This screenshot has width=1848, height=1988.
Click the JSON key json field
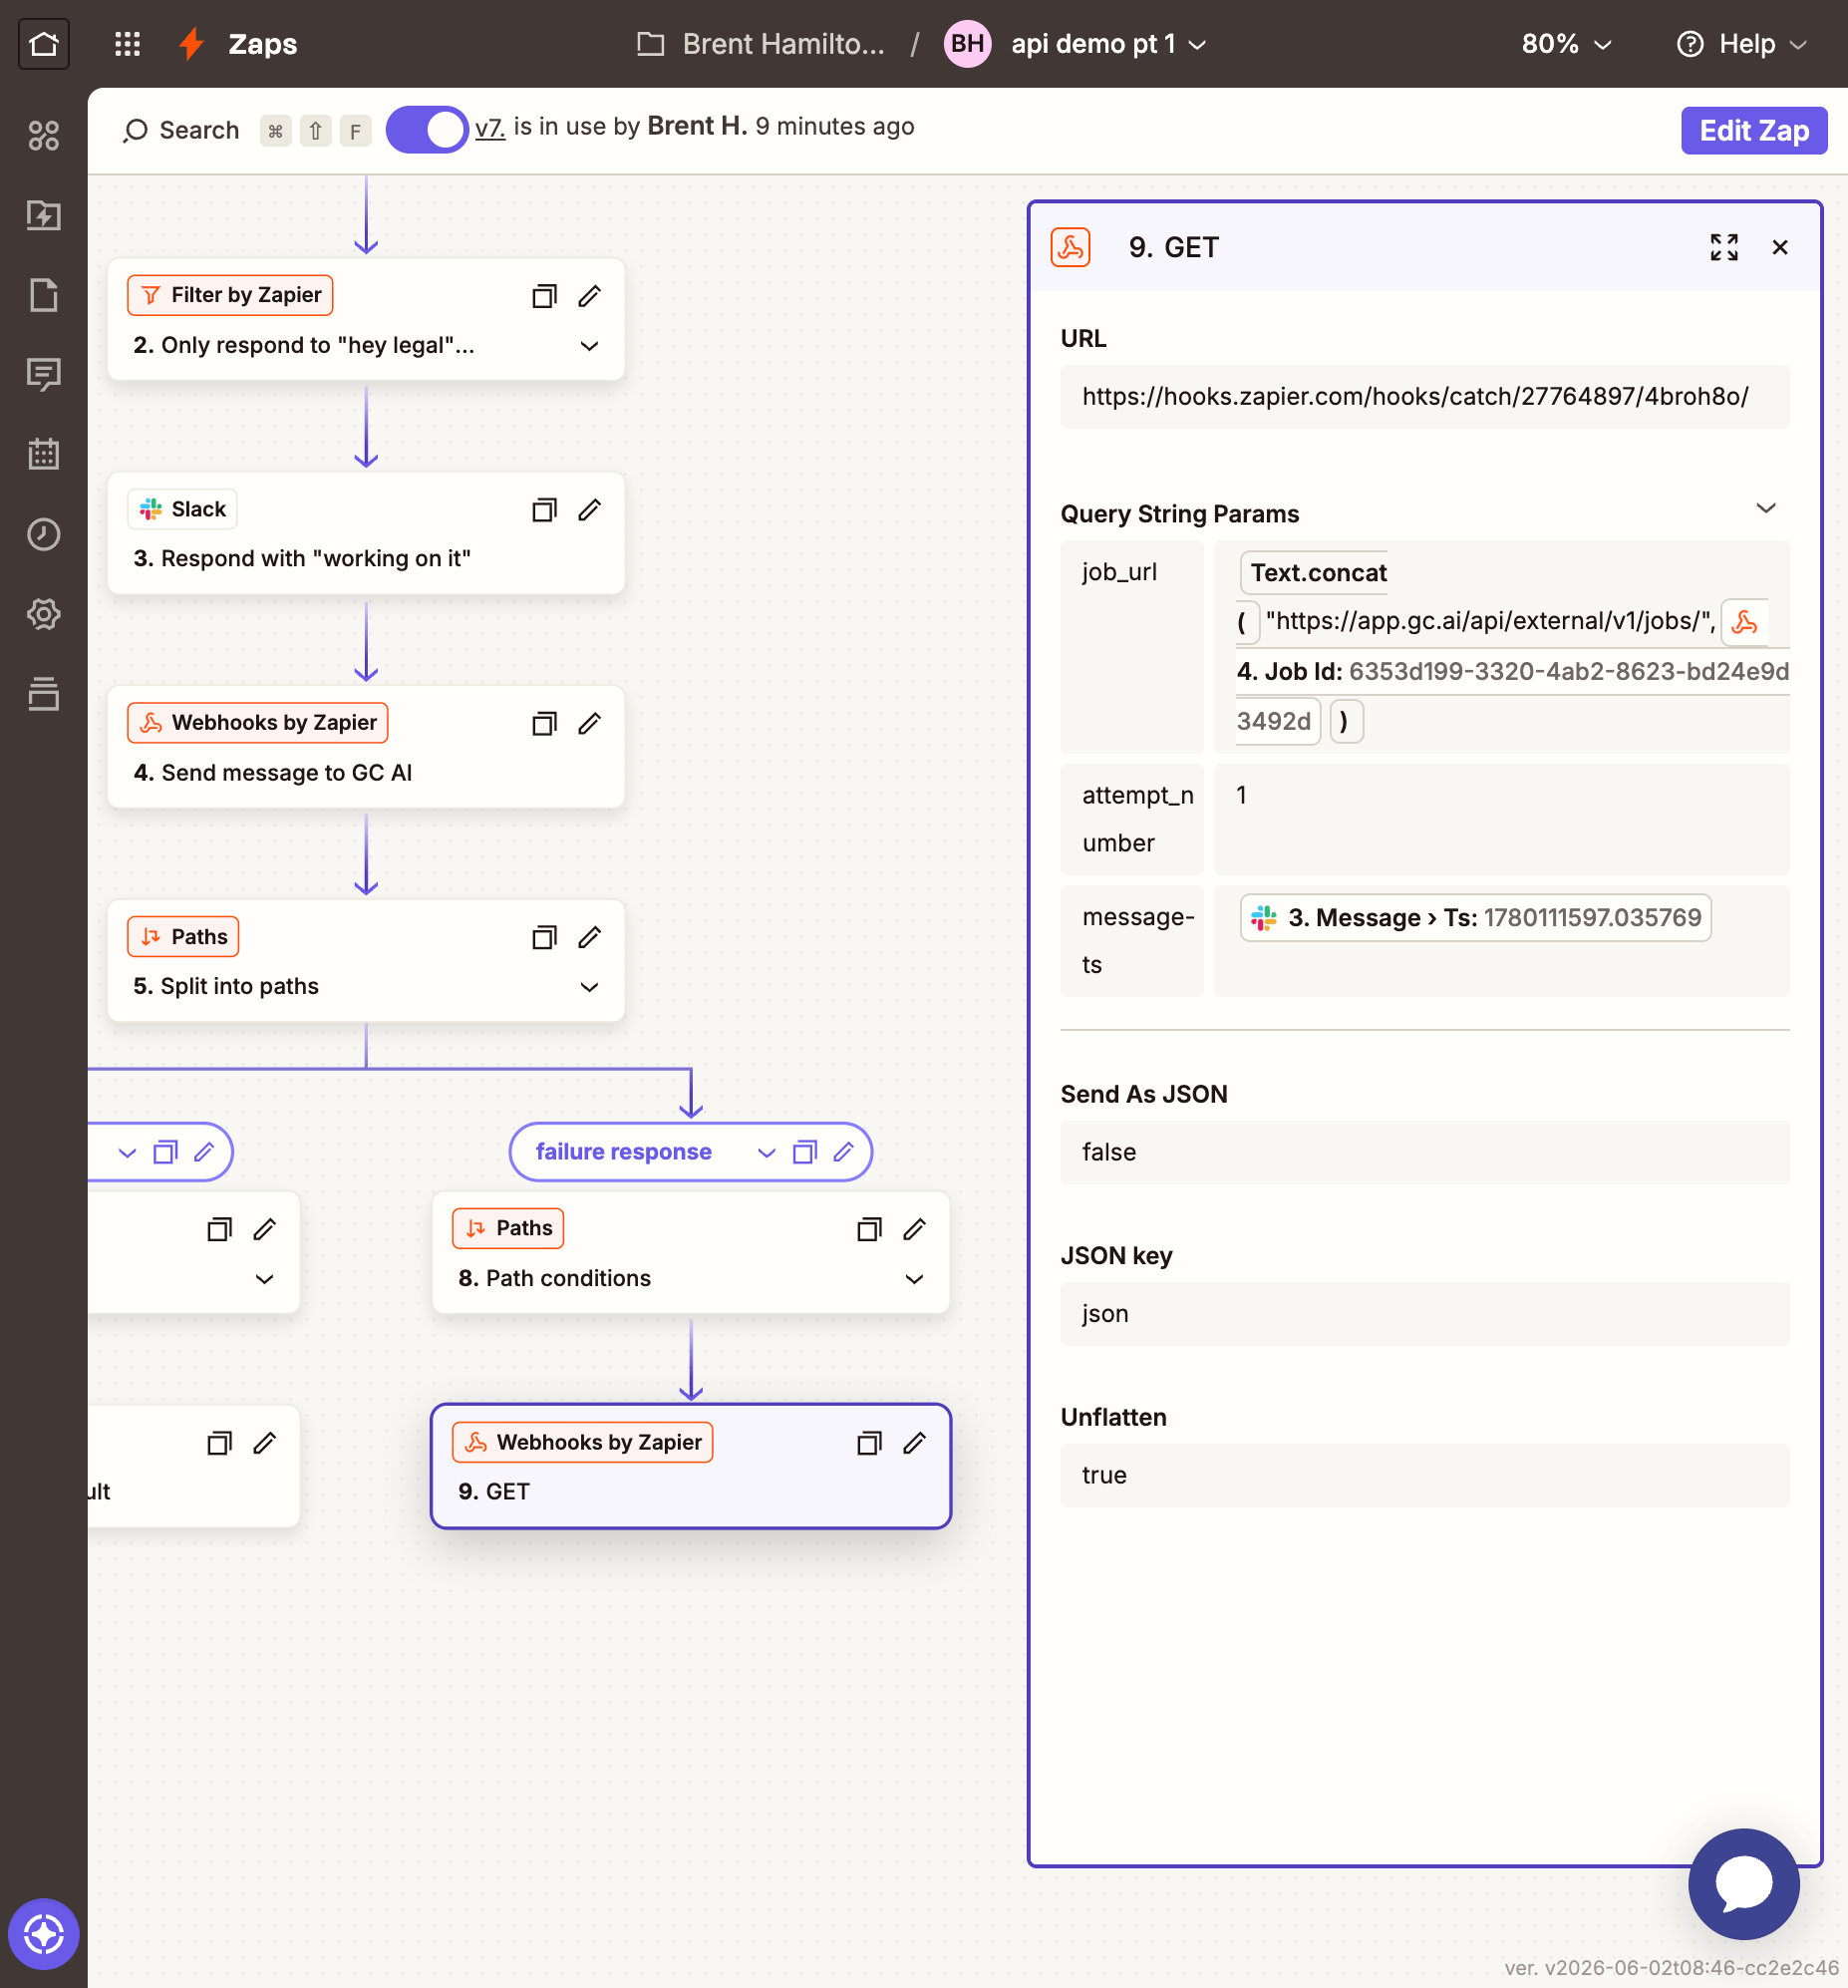[x=1425, y=1314]
